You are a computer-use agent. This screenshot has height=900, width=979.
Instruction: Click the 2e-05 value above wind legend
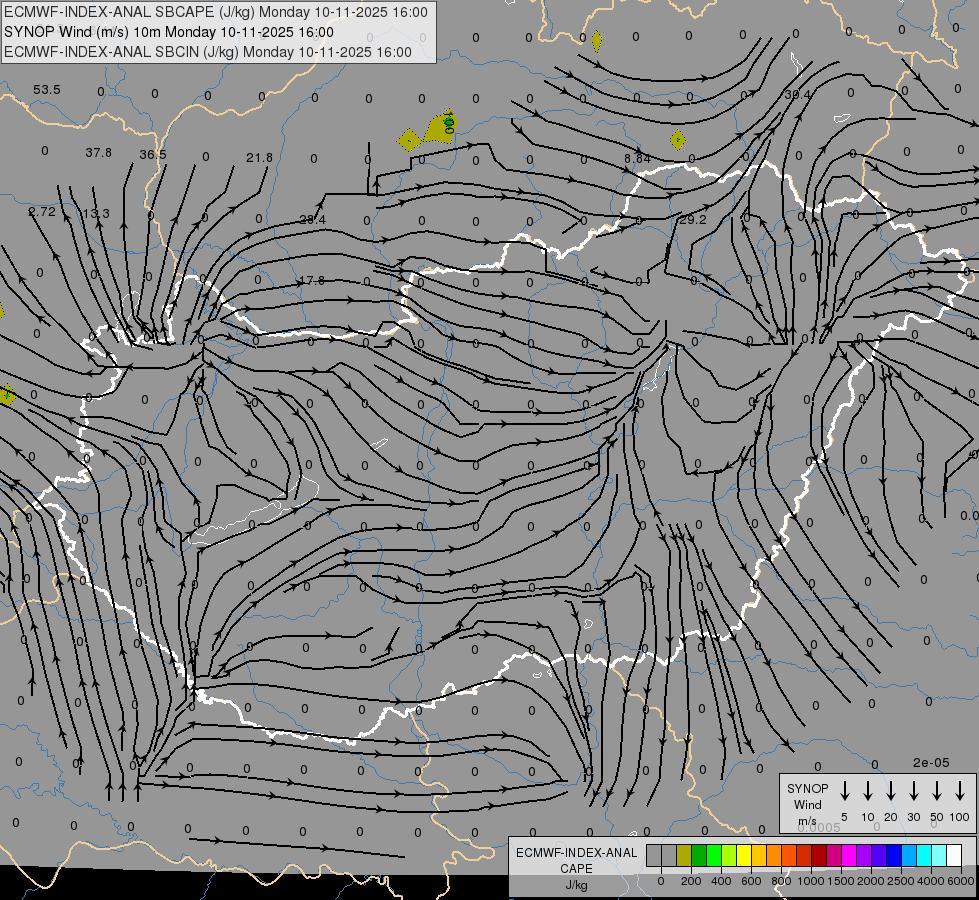[931, 763]
